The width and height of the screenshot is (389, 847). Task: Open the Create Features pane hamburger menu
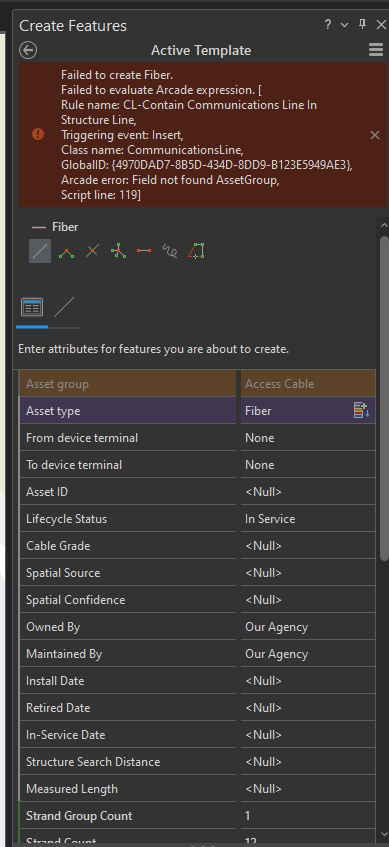tap(376, 50)
